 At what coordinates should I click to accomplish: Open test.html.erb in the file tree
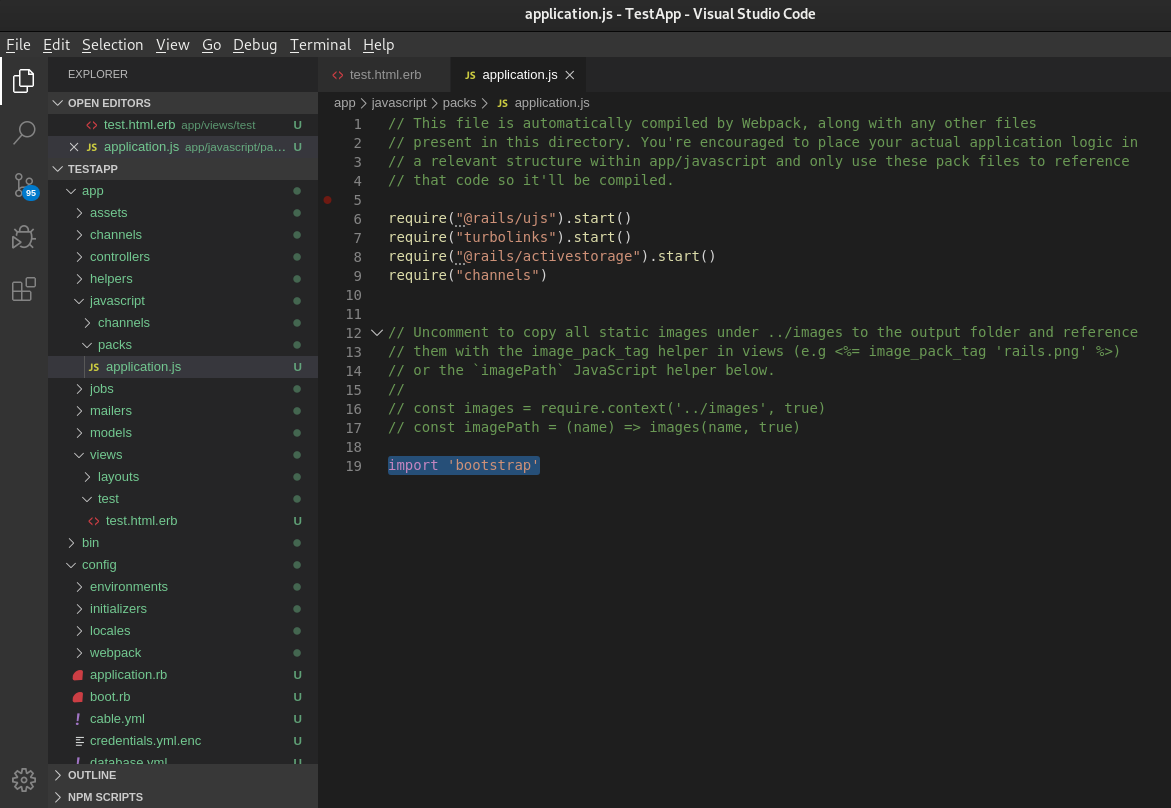pyautogui.click(x=141, y=521)
